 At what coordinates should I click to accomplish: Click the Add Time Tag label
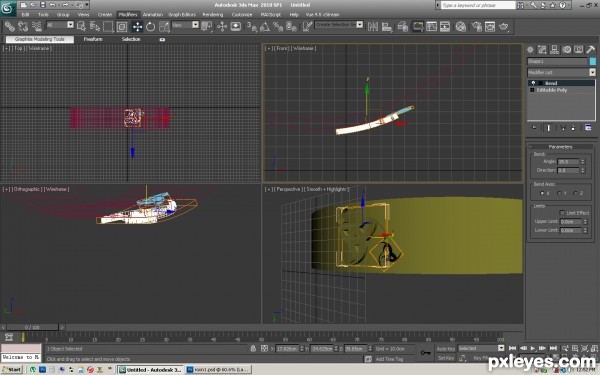(389, 359)
